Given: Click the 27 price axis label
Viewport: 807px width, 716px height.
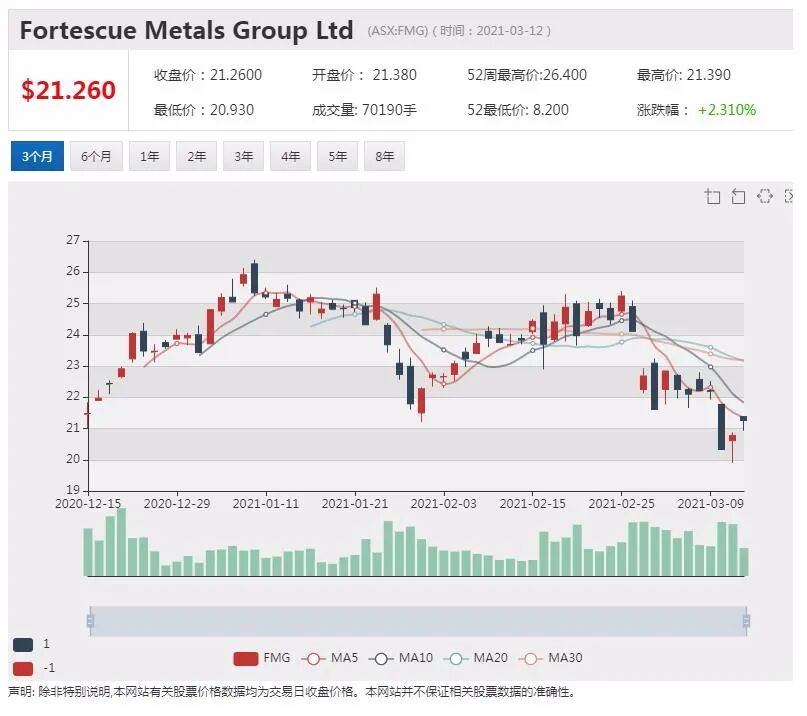Looking at the screenshot, I should coord(73,240).
